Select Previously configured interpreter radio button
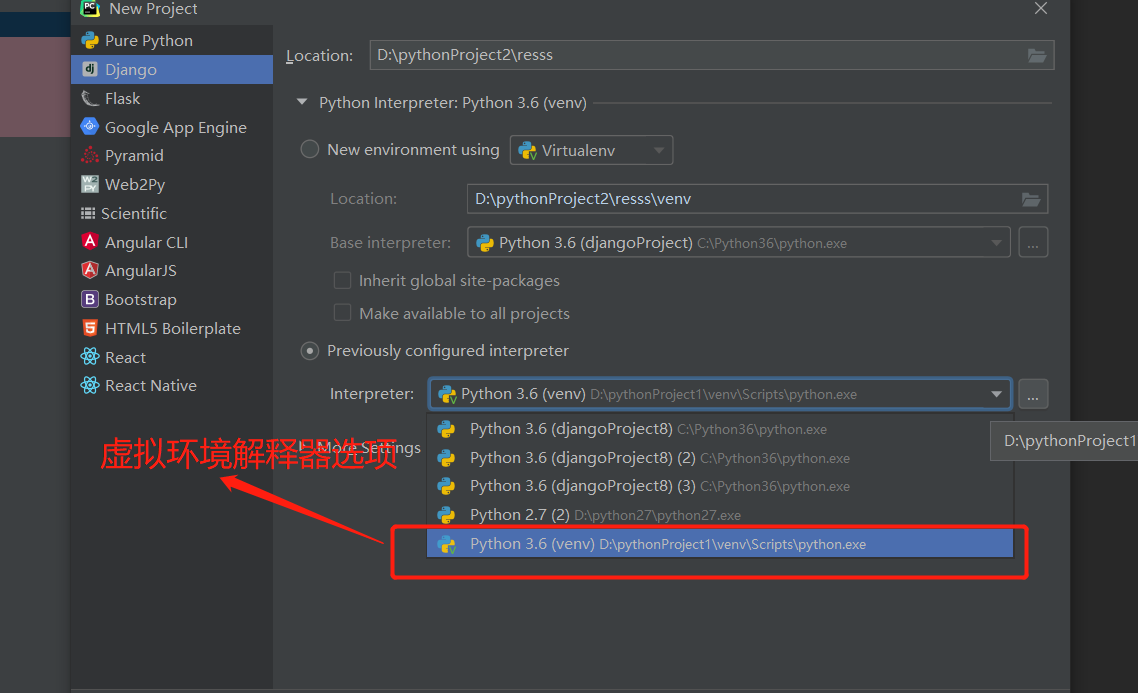Screen dimensions: 1138x693 310,351
